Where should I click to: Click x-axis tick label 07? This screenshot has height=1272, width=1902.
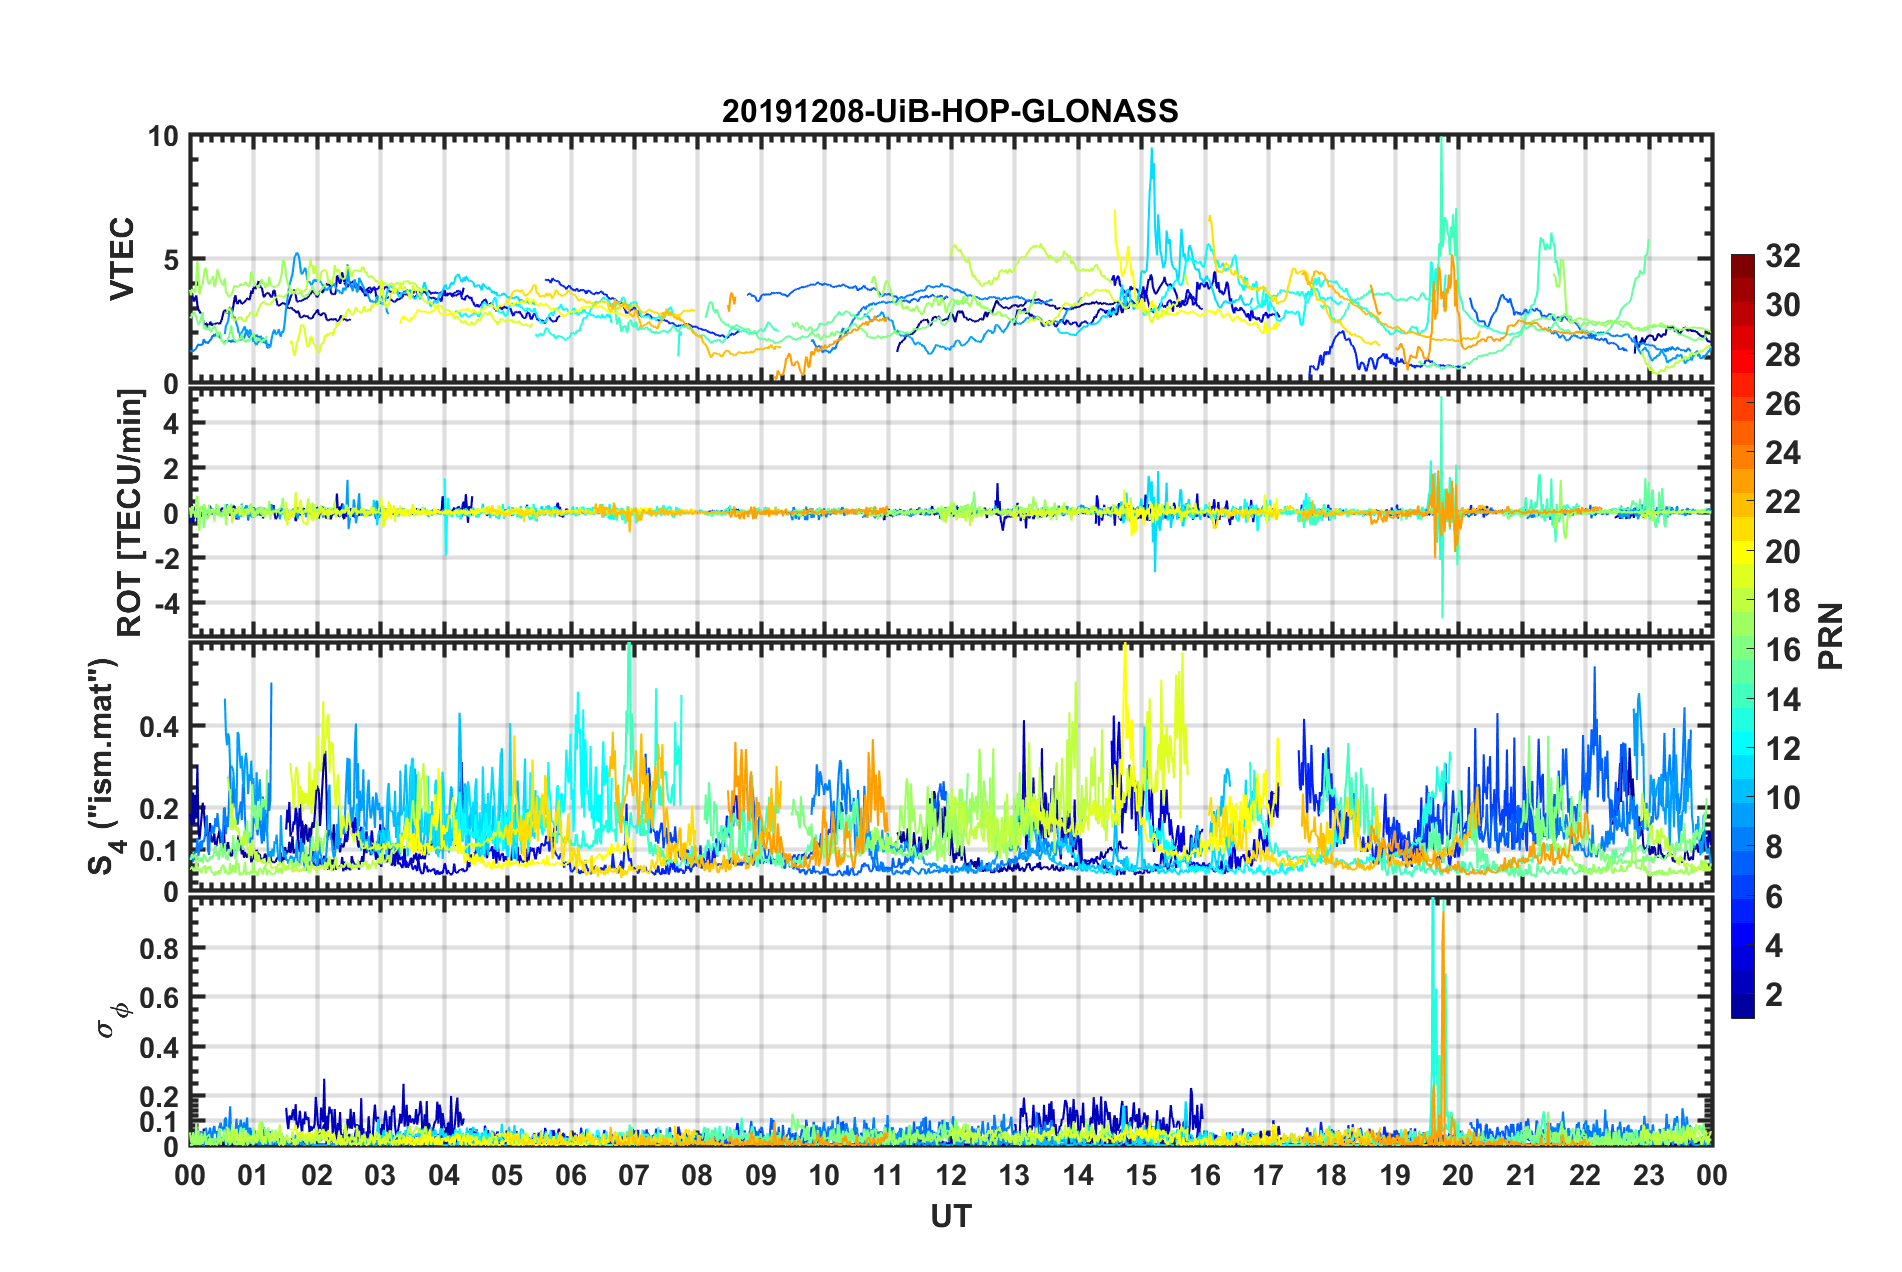click(x=634, y=1175)
